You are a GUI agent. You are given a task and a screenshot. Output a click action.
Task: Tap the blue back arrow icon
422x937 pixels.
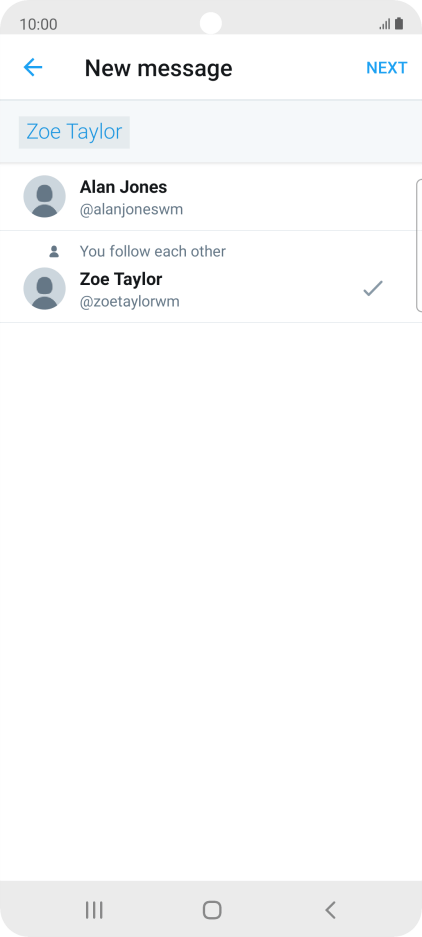pos(32,68)
